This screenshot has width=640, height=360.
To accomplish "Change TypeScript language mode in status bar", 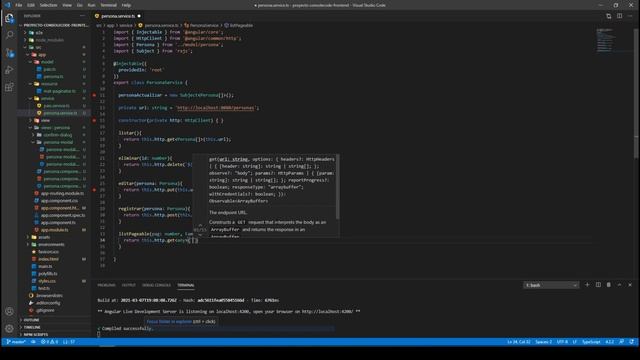I will 591,342.
